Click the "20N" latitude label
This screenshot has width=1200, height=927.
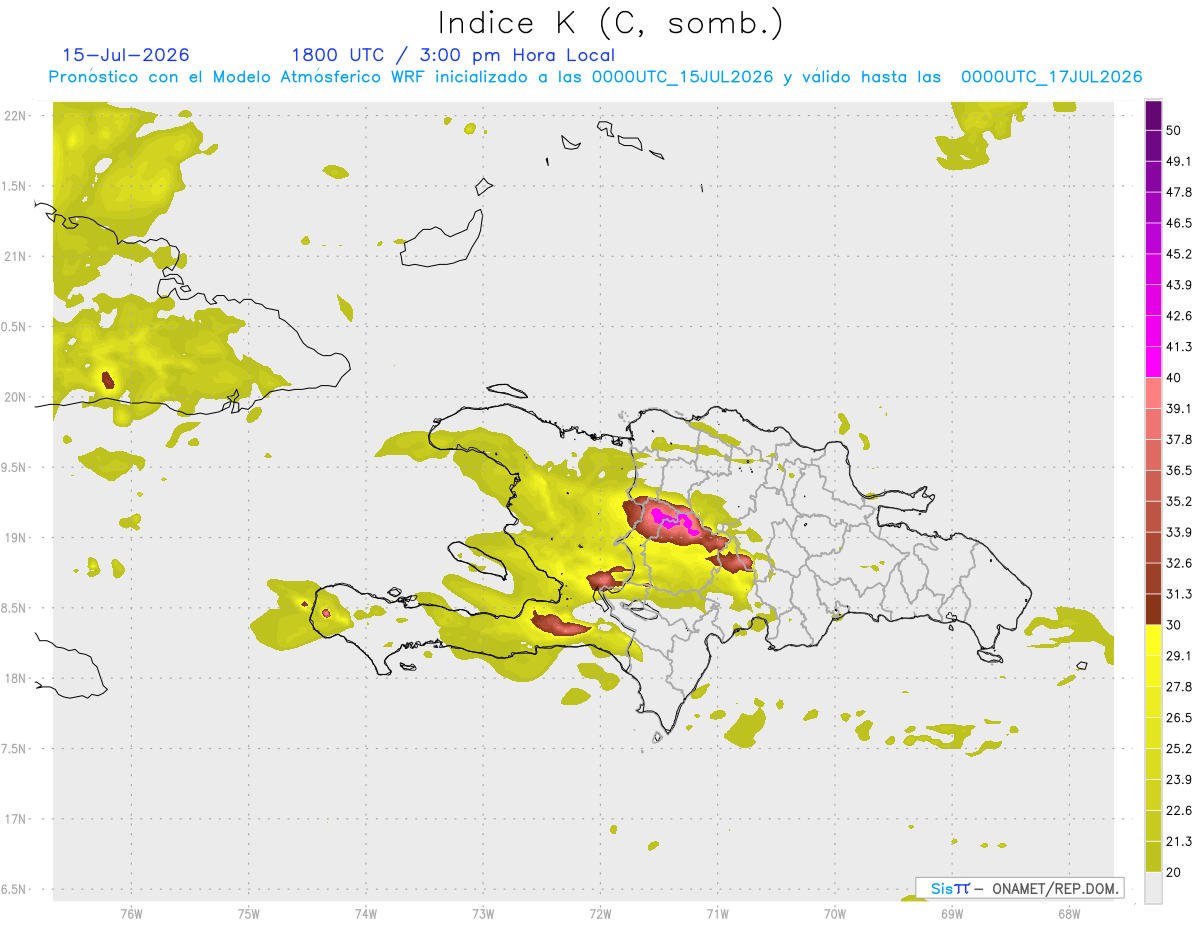click(16, 397)
